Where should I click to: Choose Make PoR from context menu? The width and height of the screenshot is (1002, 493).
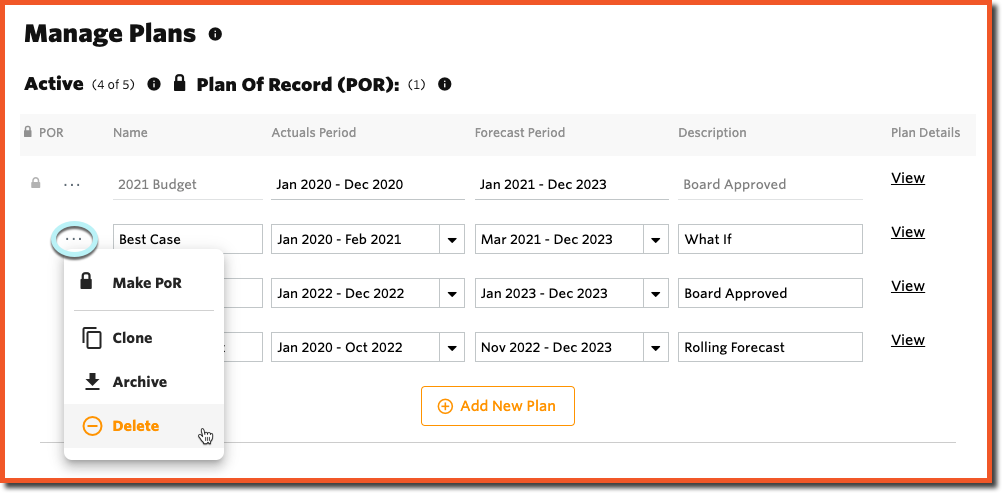[144, 283]
